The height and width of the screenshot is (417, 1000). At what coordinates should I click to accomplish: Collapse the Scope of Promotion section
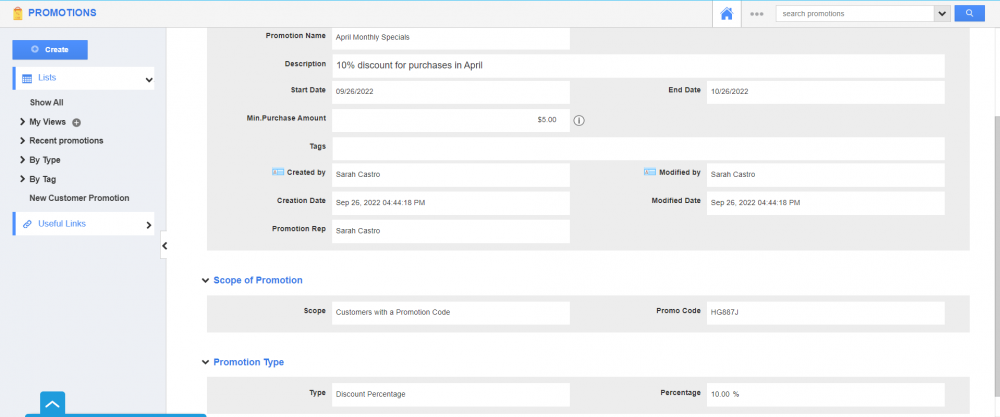[x=205, y=281]
